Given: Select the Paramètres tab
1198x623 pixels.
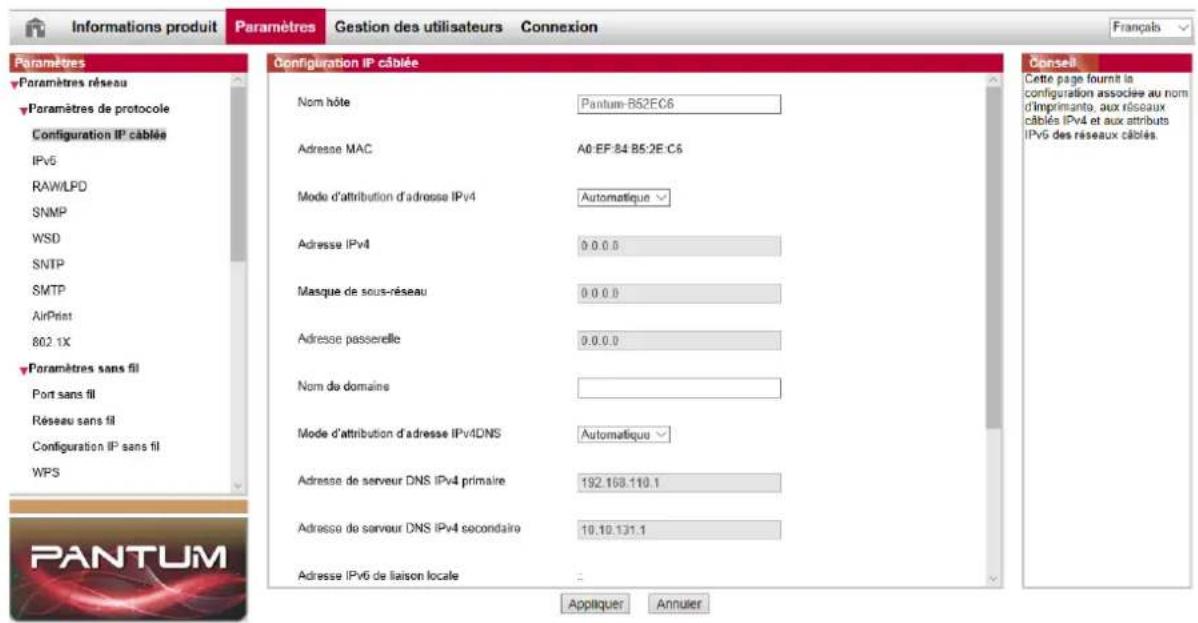Looking at the screenshot, I should [x=275, y=27].
